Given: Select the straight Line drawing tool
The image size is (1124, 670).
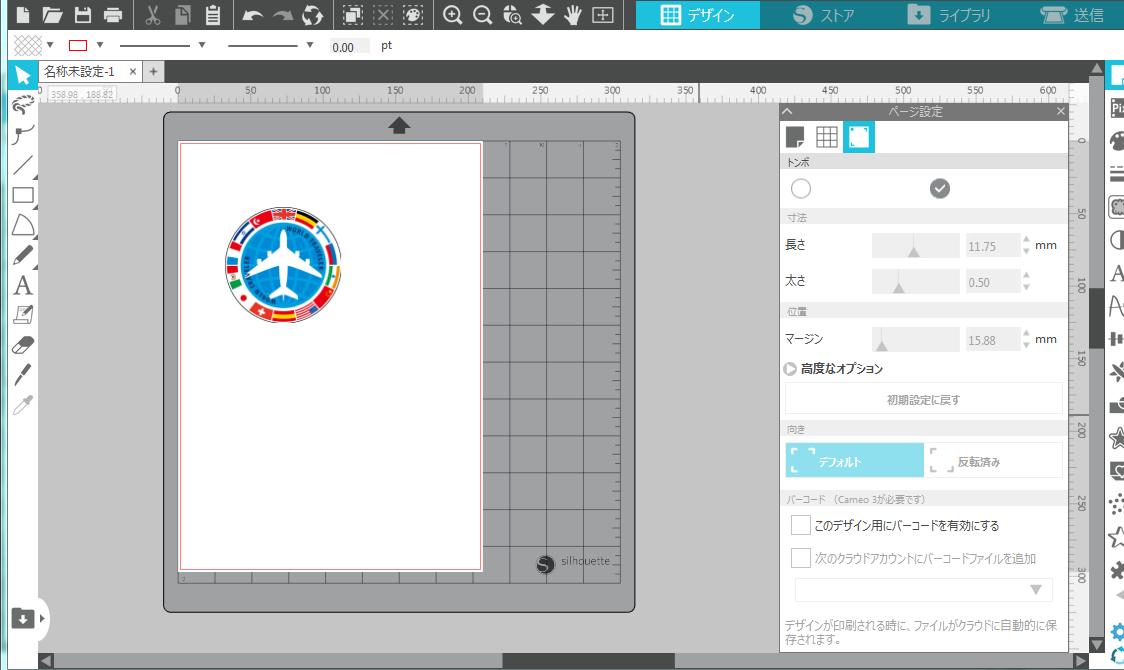Looking at the screenshot, I should coord(23,165).
